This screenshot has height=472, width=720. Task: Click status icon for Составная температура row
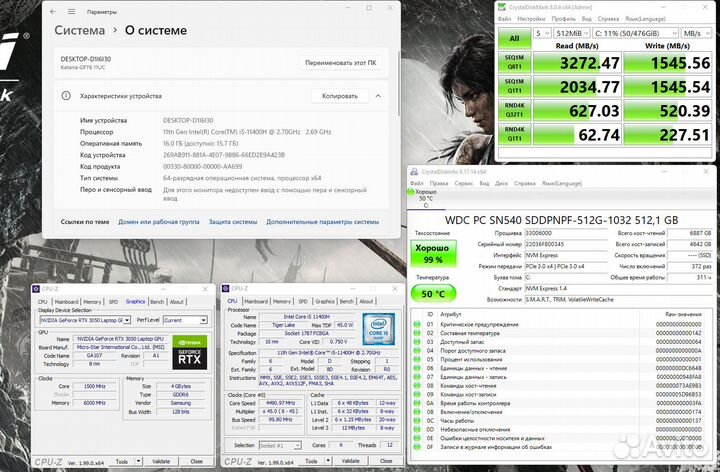click(x=417, y=333)
